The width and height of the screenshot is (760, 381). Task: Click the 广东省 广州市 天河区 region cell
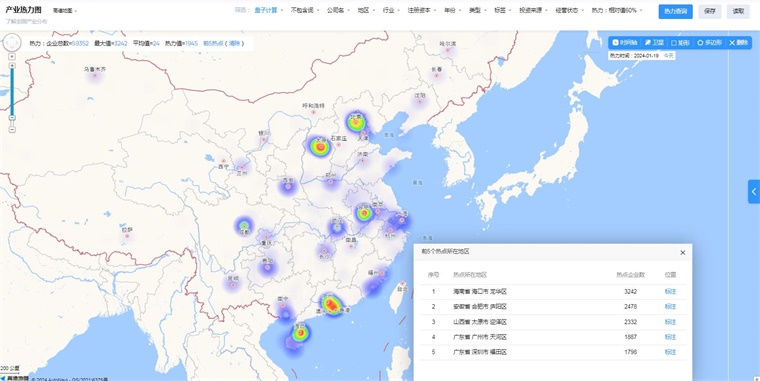pos(479,337)
